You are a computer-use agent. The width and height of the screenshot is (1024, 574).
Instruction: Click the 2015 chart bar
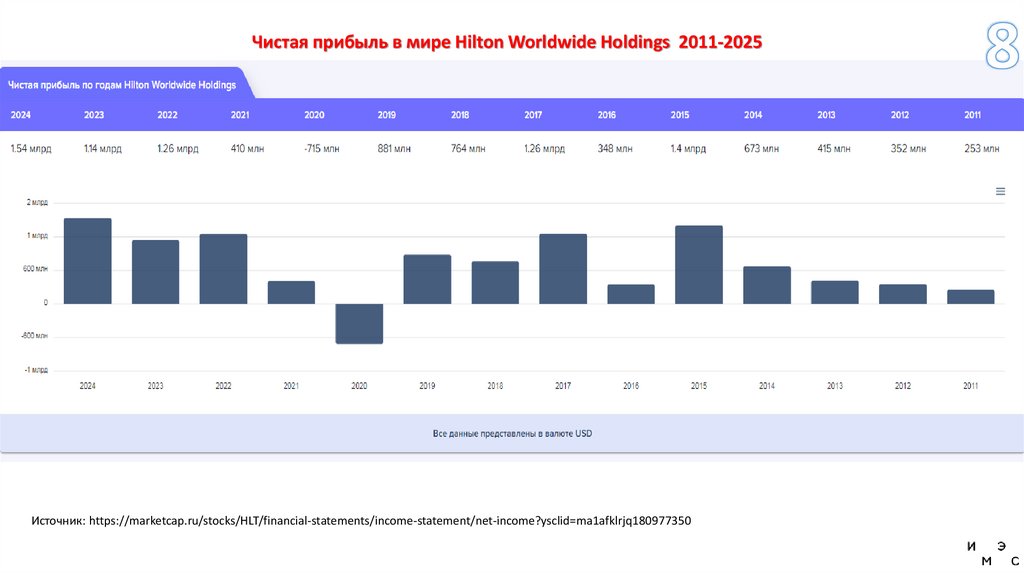[x=699, y=265]
